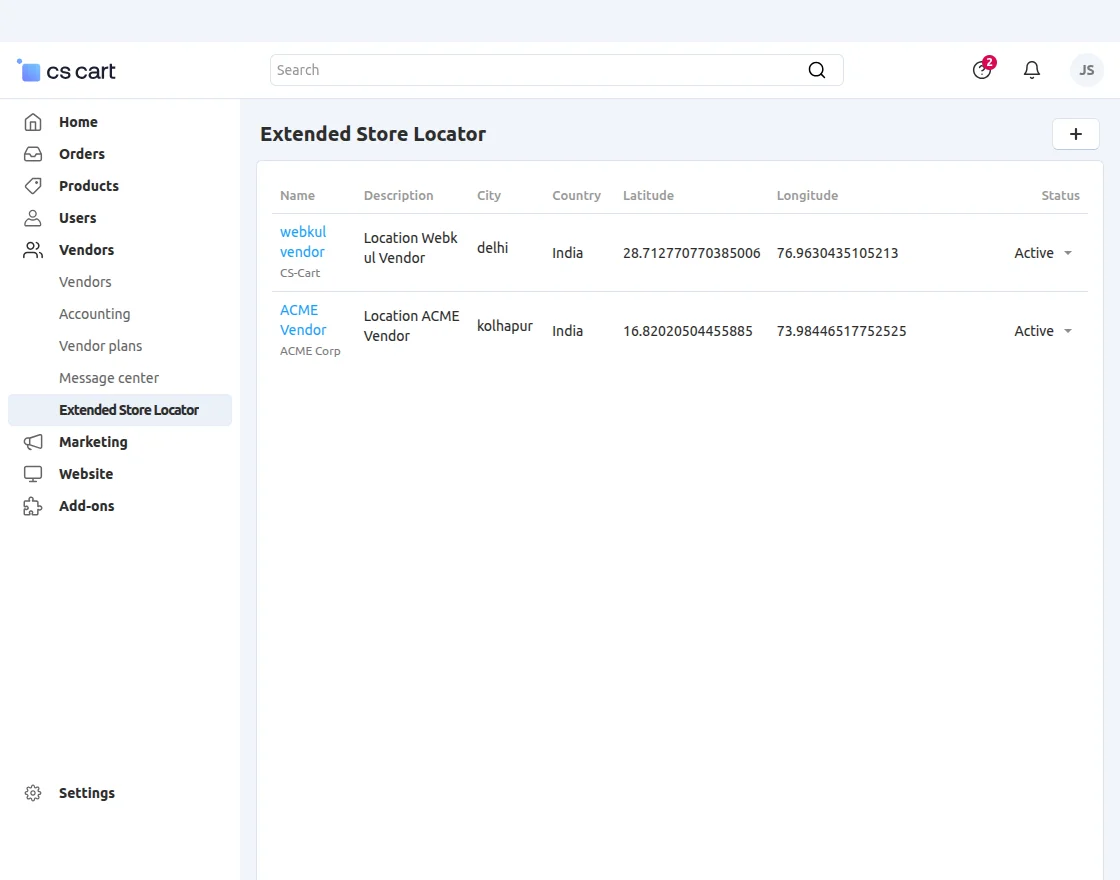Open the Active status dropdown for webkul vendor
Image resolution: width=1120 pixels, height=880 pixels.
click(x=1043, y=253)
